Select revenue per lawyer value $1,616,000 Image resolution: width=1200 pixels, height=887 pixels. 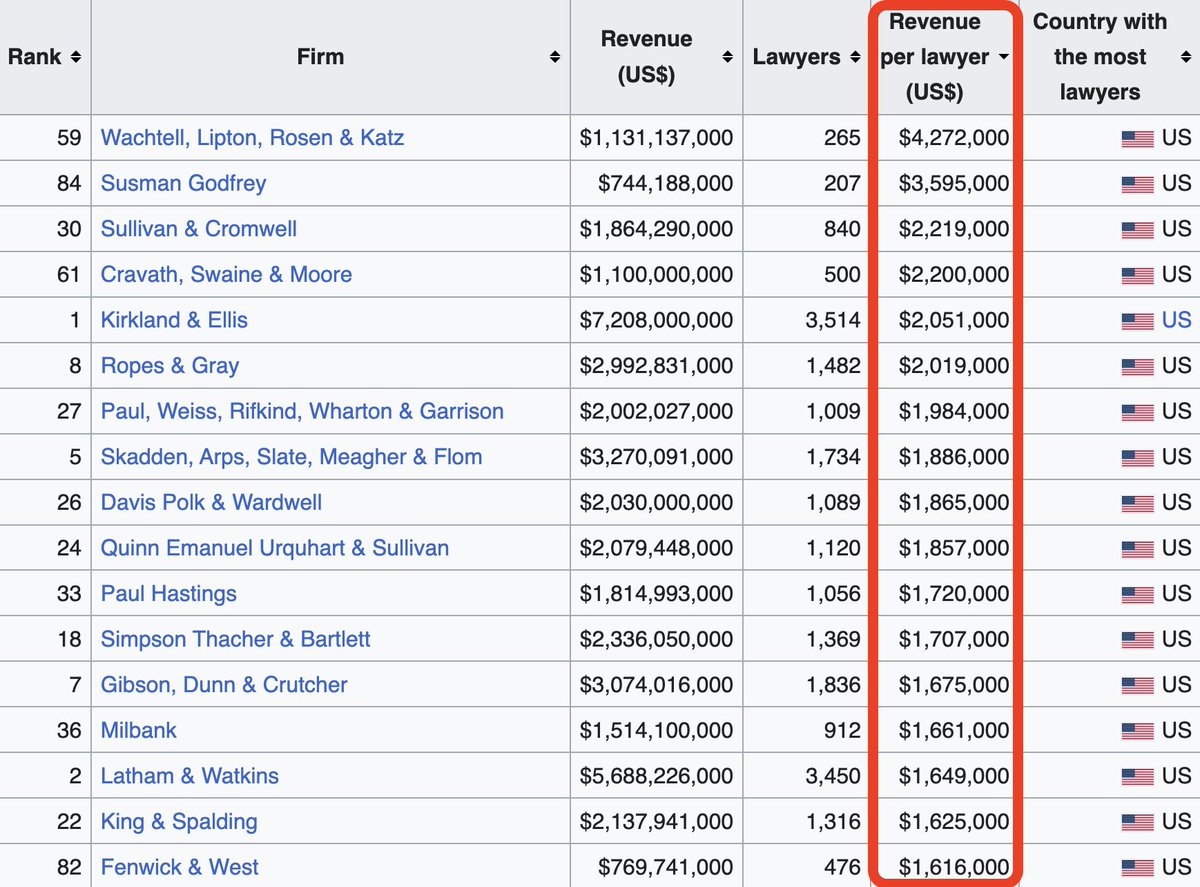[x=953, y=867]
